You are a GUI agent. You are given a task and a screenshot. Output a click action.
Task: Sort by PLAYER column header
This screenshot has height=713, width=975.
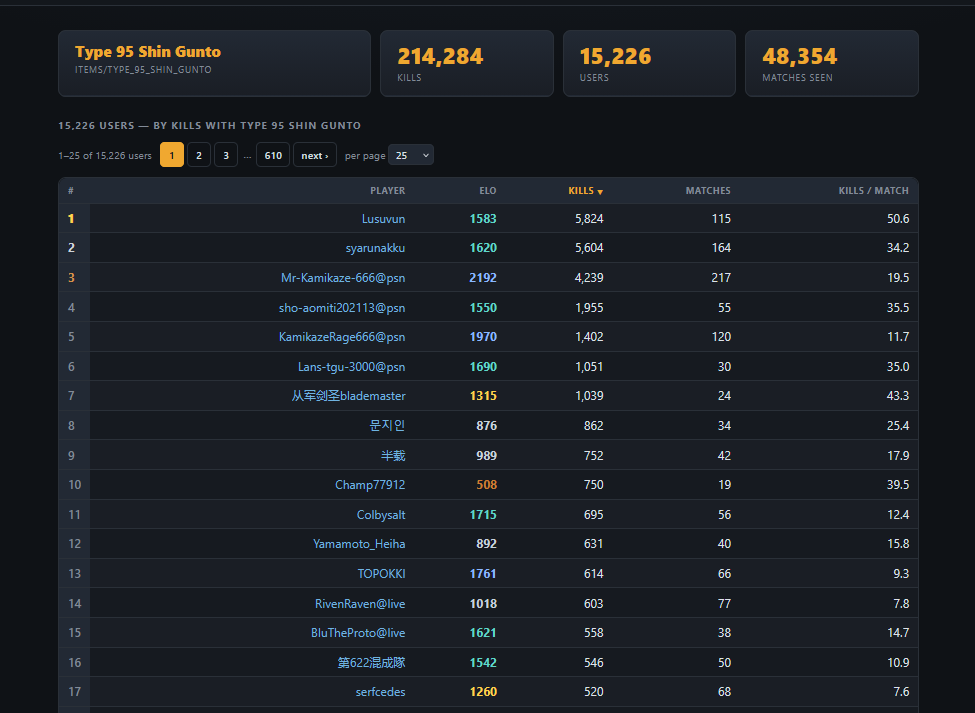click(387, 191)
